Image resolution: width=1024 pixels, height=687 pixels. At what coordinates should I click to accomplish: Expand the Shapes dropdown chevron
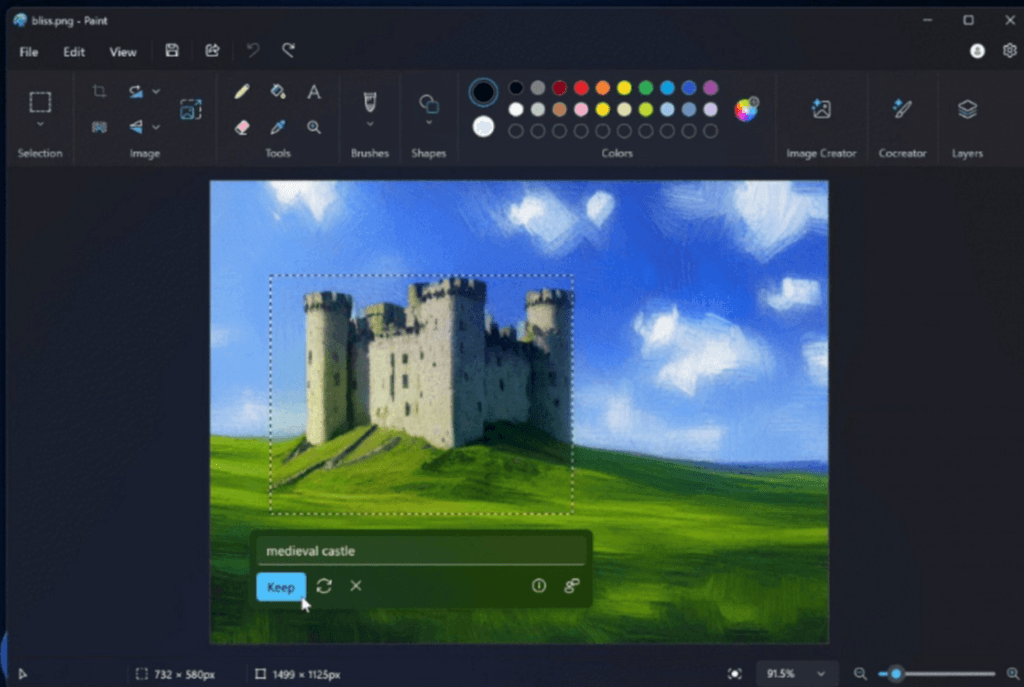point(428,123)
